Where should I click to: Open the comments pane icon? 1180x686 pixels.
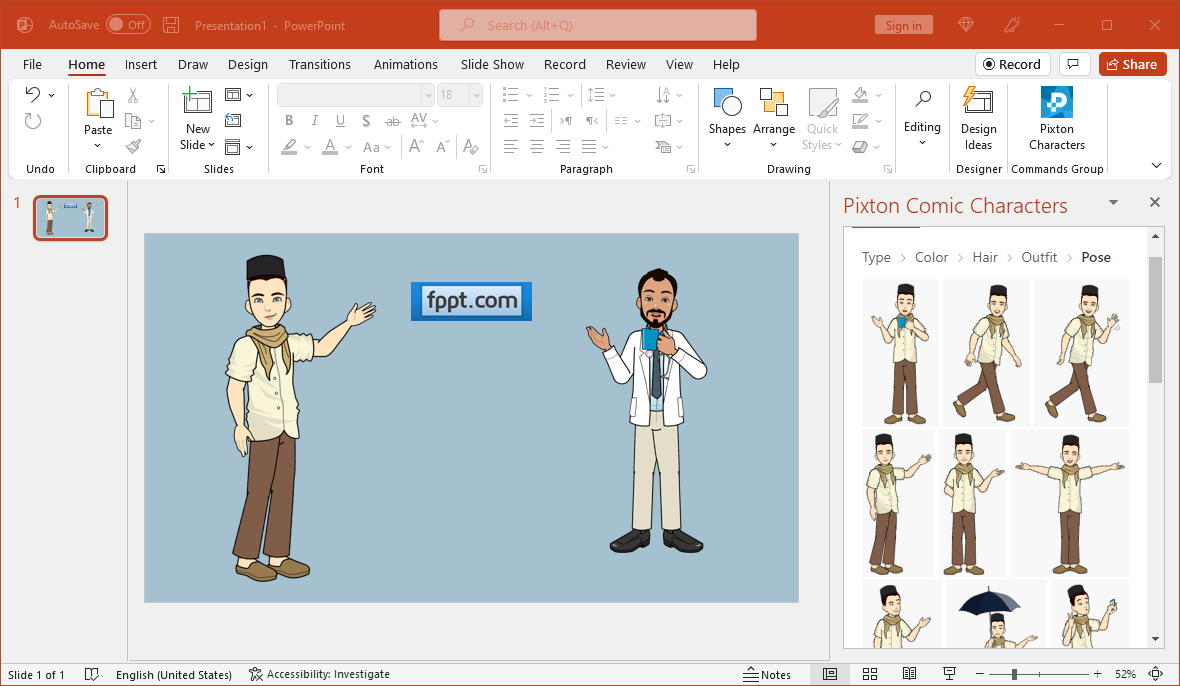(x=1074, y=64)
